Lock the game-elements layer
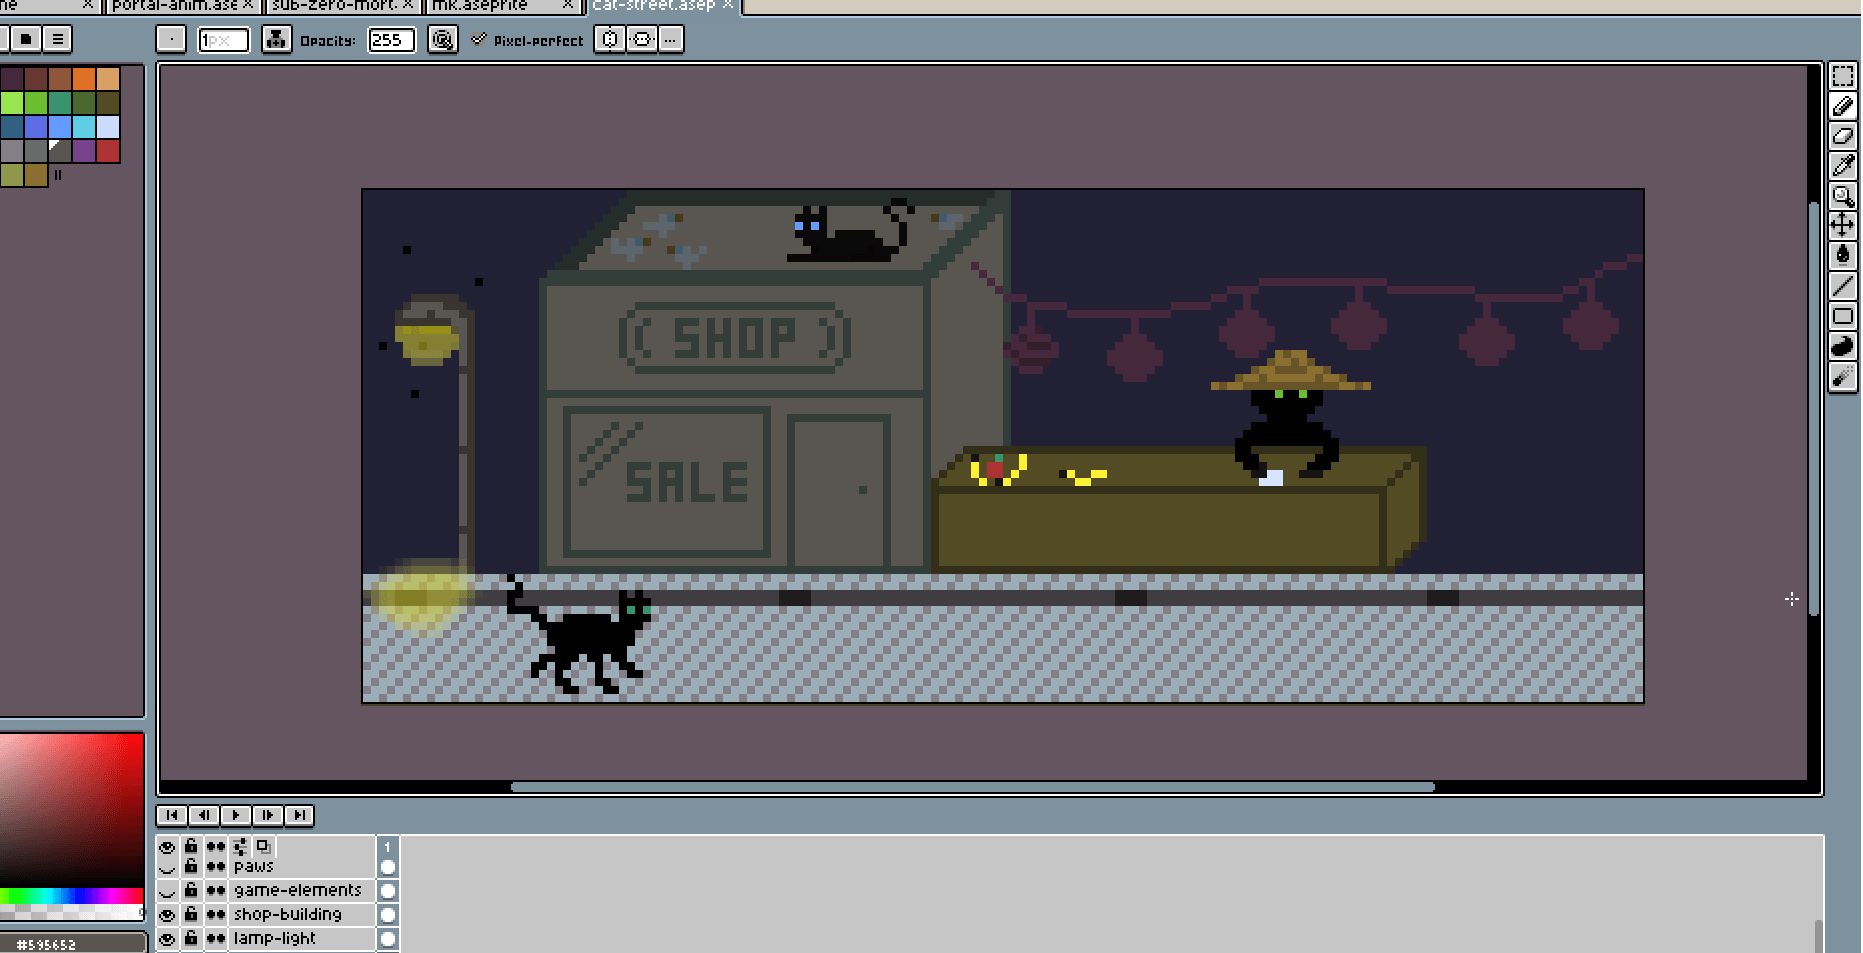Image resolution: width=1863 pixels, height=953 pixels. 191,891
